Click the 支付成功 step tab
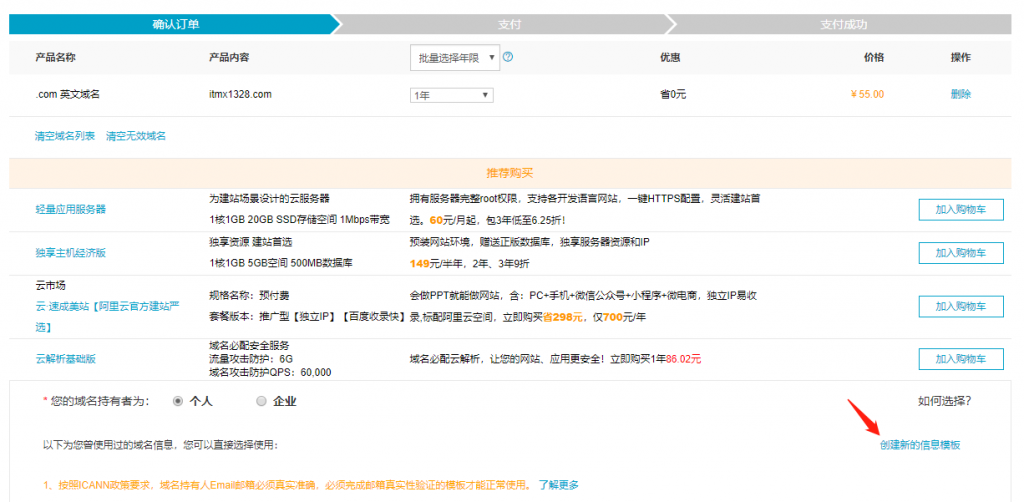Image resolution: width=1024 pixels, height=502 pixels. [842, 24]
